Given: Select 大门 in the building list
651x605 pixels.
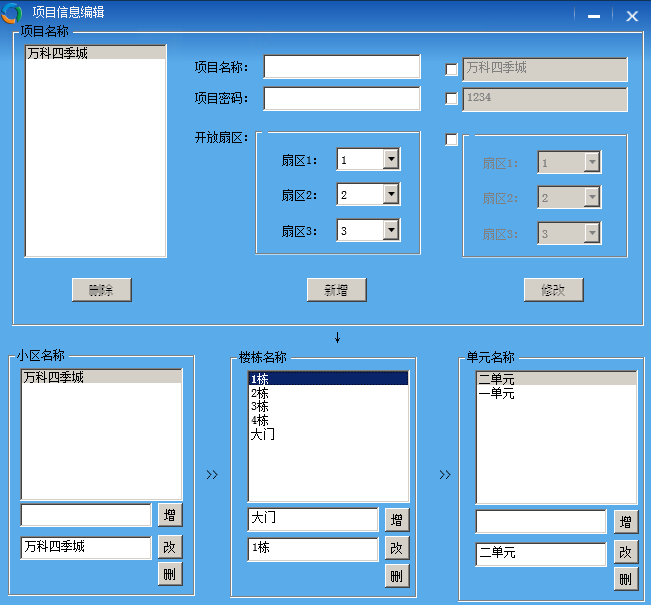Looking at the screenshot, I should (263, 435).
